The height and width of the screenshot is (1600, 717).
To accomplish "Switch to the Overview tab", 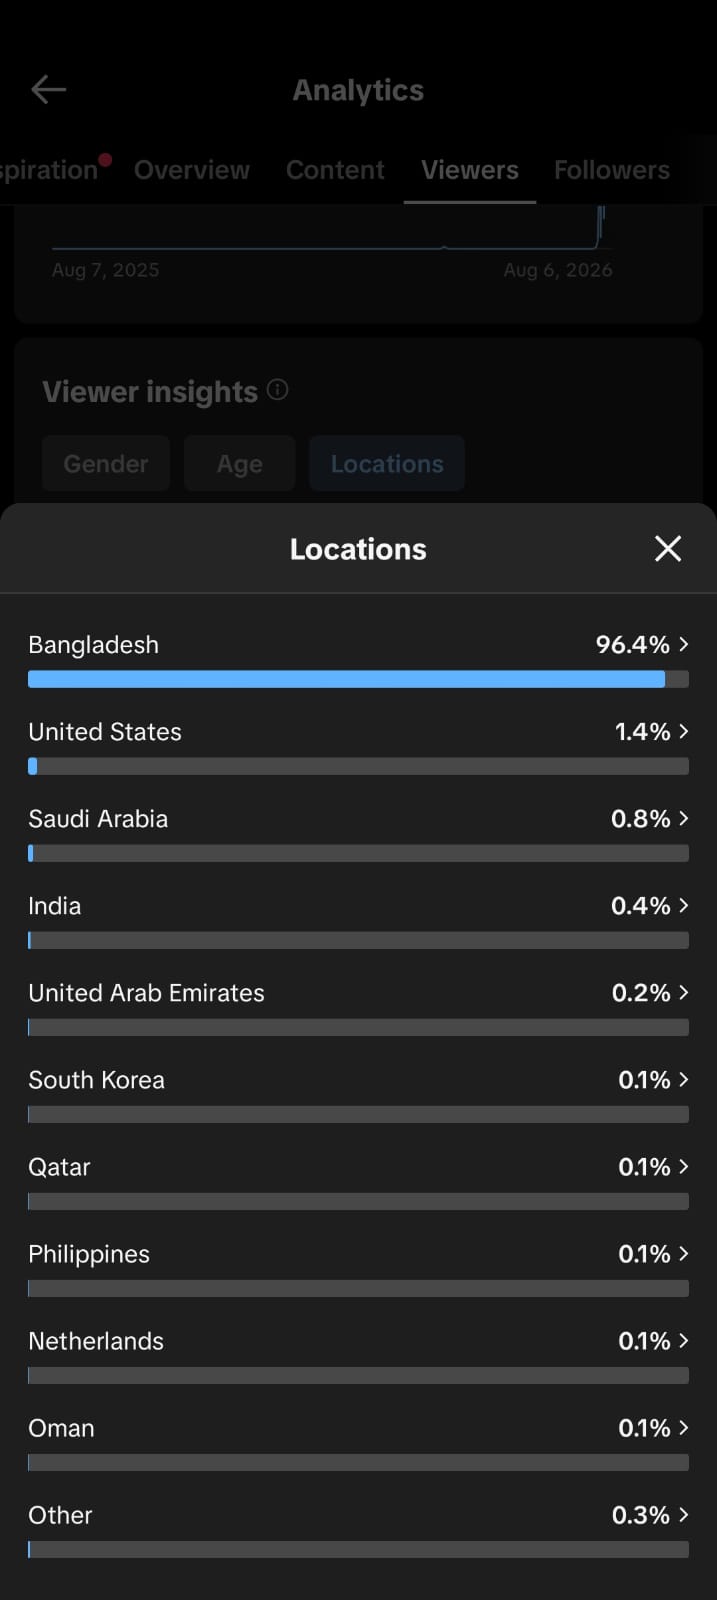I will click(x=192, y=170).
